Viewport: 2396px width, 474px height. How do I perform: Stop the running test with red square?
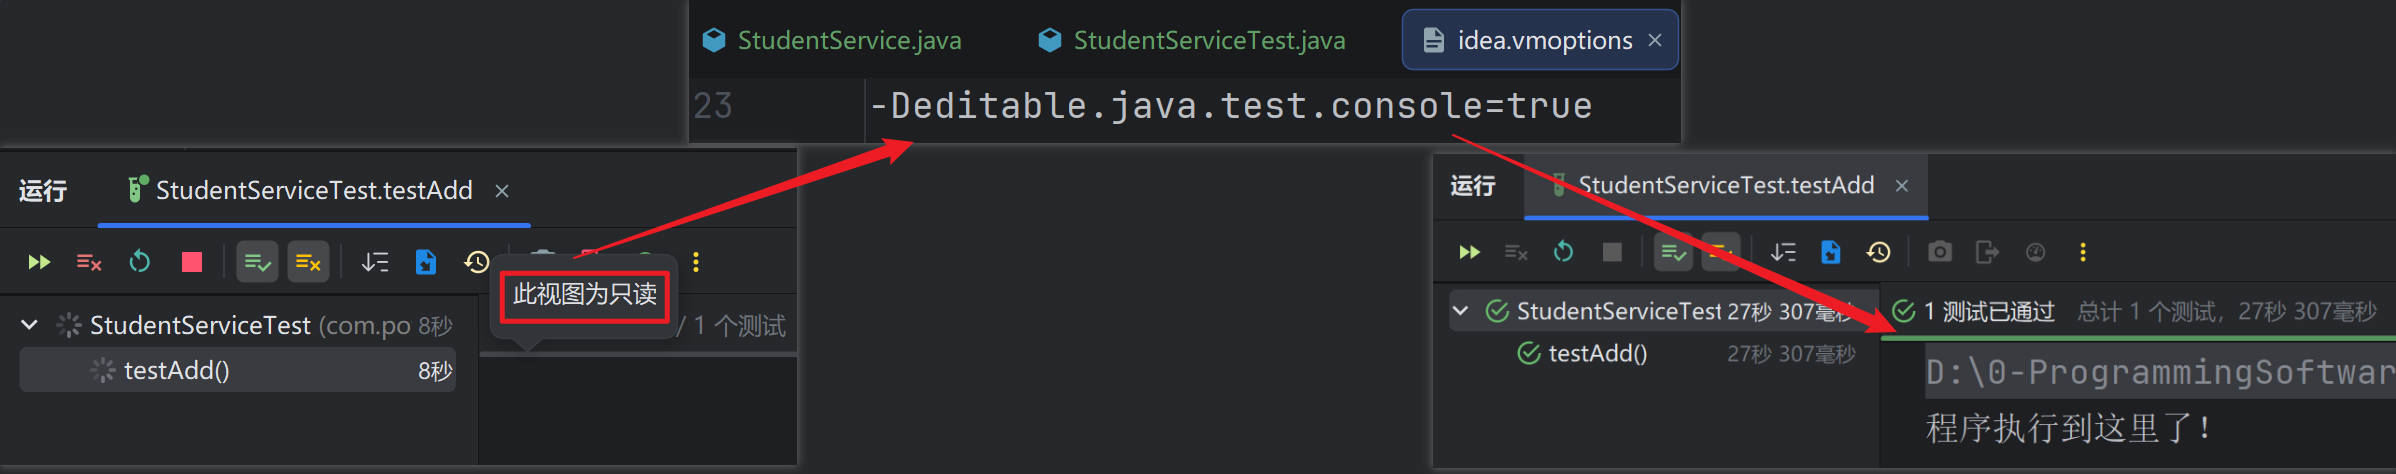tap(191, 262)
